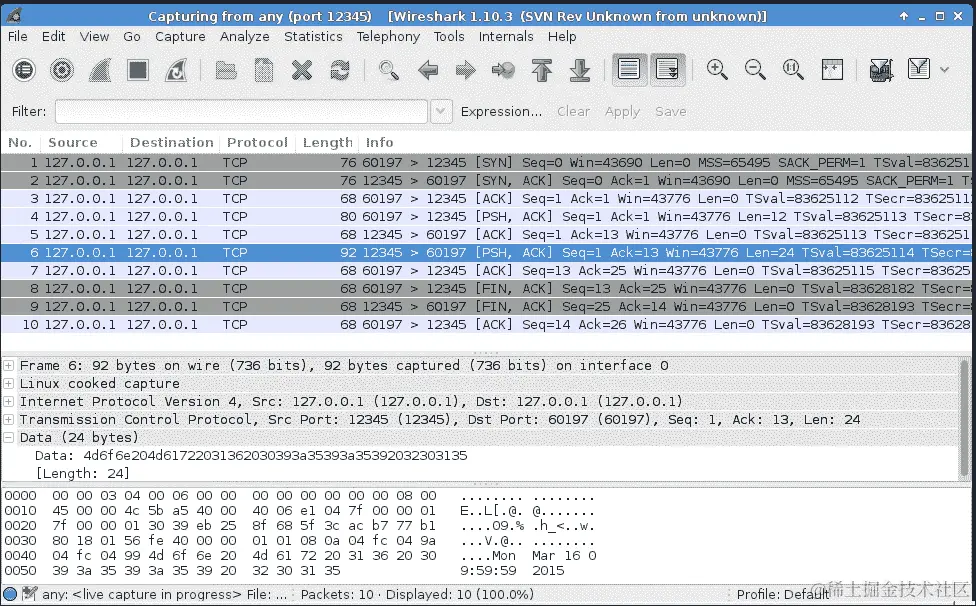Open the File menu
This screenshot has height=606, width=976.
pos(17,37)
